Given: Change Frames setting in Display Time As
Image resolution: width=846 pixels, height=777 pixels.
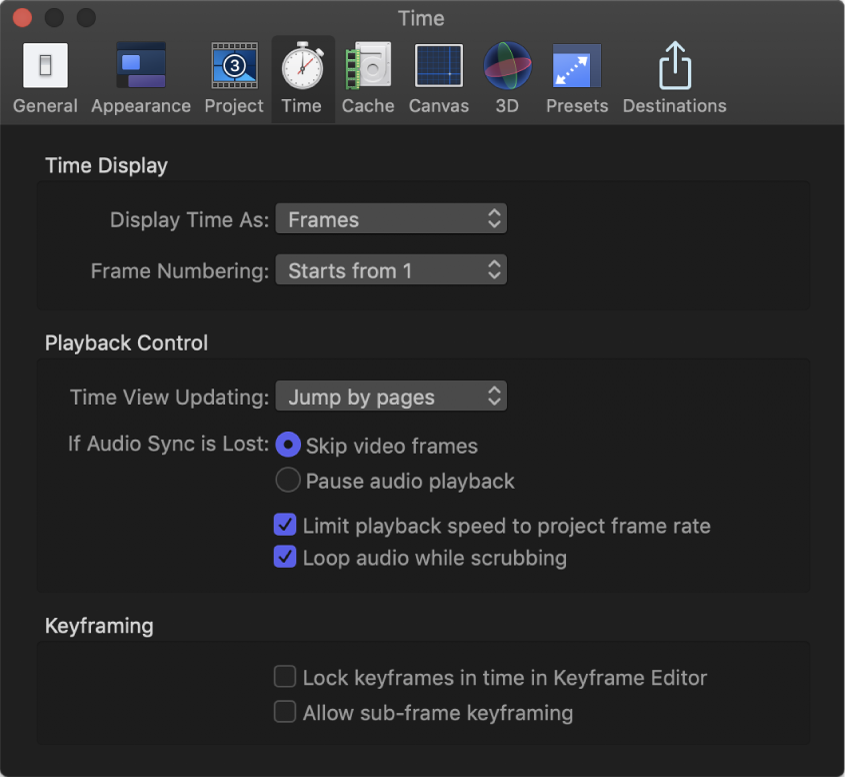Looking at the screenshot, I should pos(391,219).
